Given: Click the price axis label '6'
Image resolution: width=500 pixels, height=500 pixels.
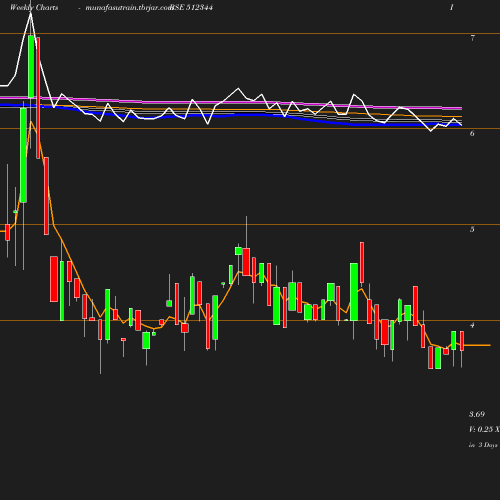Looking at the screenshot, I should click(472, 133).
